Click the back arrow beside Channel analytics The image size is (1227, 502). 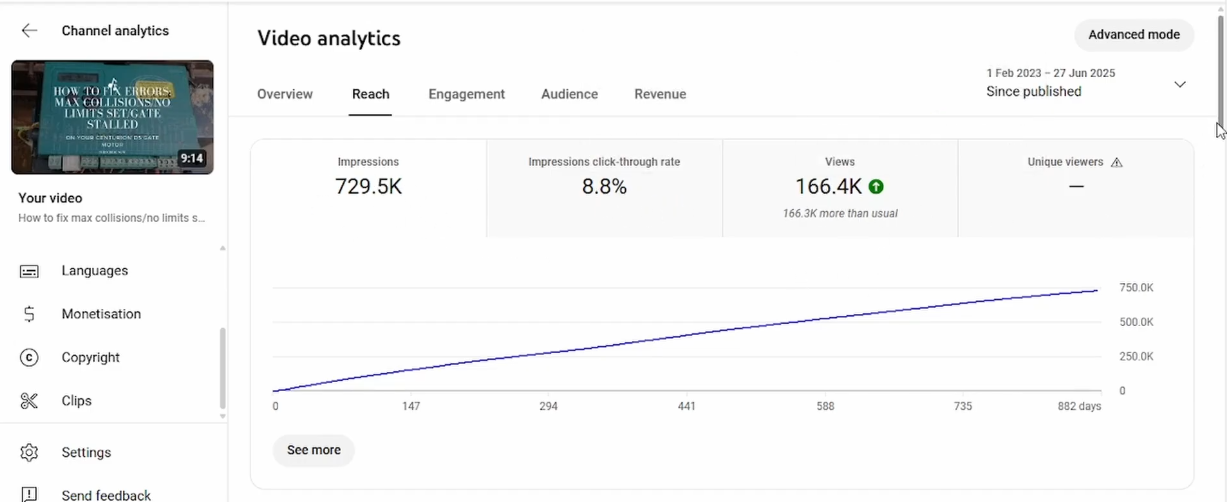pyautogui.click(x=29, y=31)
